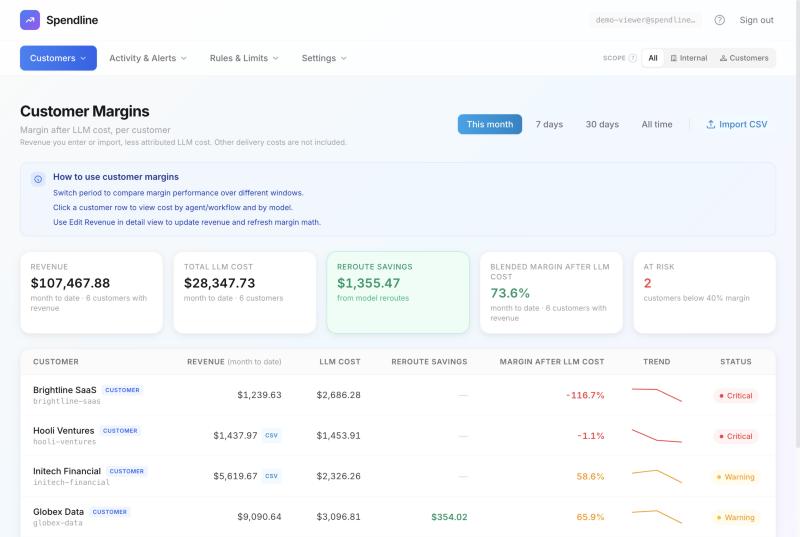
Task: Click CUSTOMER tag next to Hooli Ventures
Action: coord(120,431)
